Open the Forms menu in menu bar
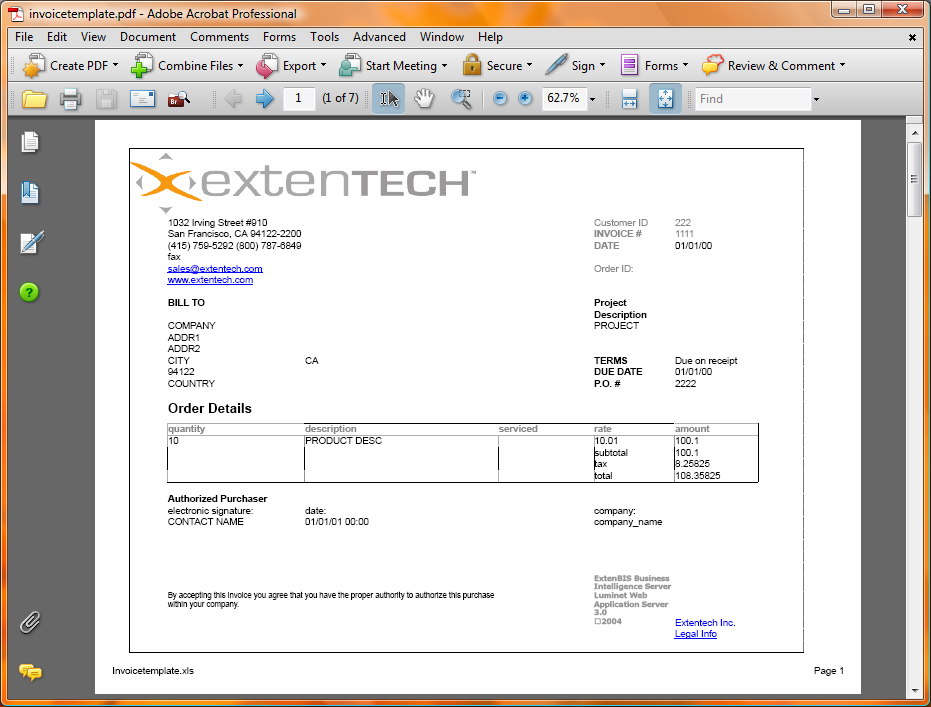931x707 pixels. tap(279, 37)
